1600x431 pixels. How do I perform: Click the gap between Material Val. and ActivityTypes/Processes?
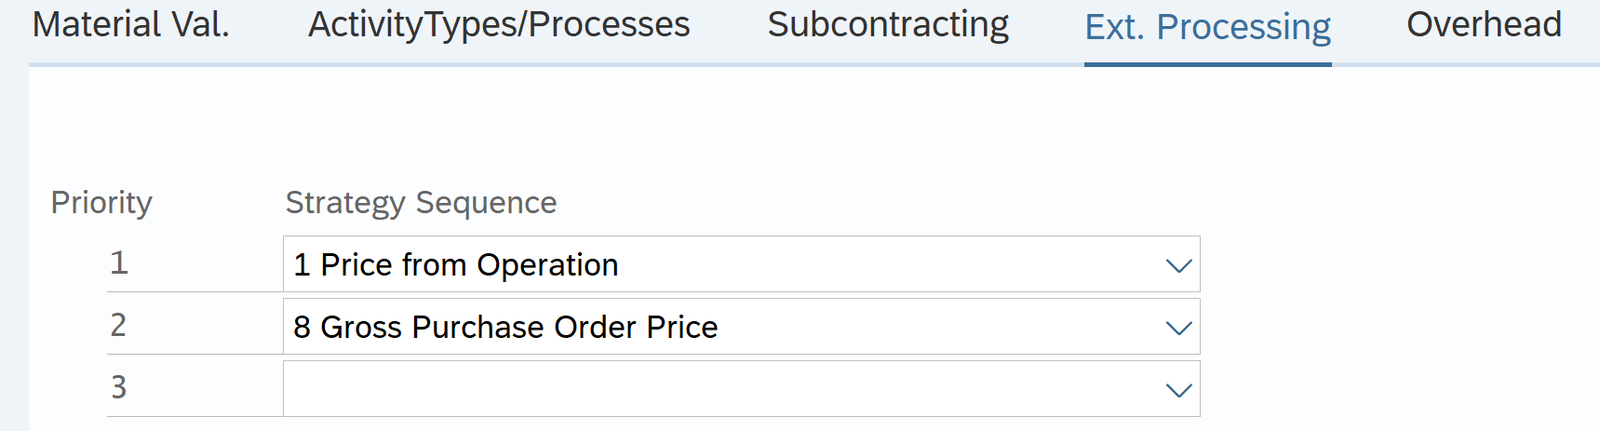[269, 24]
